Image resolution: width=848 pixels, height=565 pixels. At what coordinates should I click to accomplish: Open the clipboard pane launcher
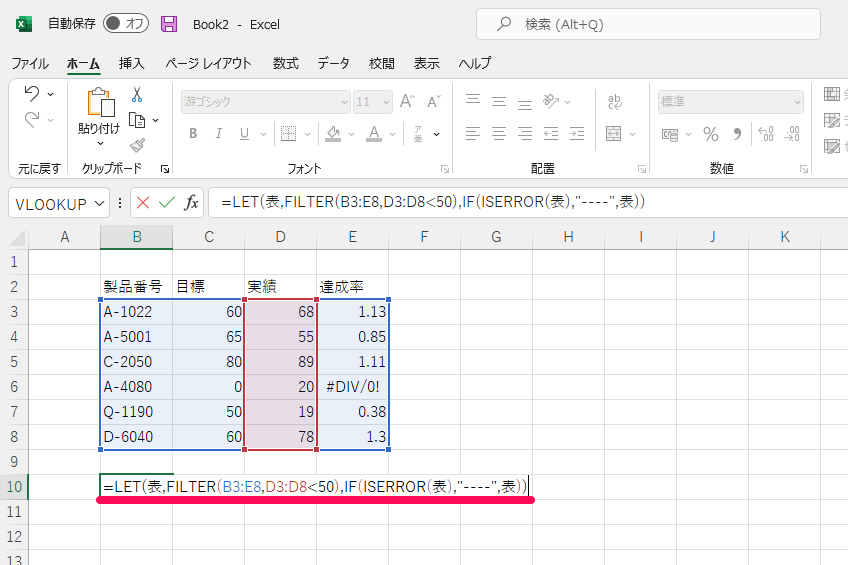(x=165, y=169)
